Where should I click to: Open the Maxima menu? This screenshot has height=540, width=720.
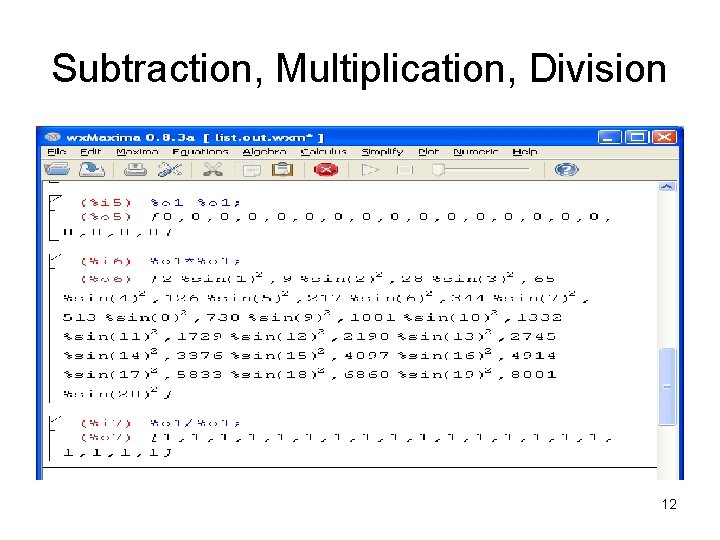pyautogui.click(x=137, y=152)
